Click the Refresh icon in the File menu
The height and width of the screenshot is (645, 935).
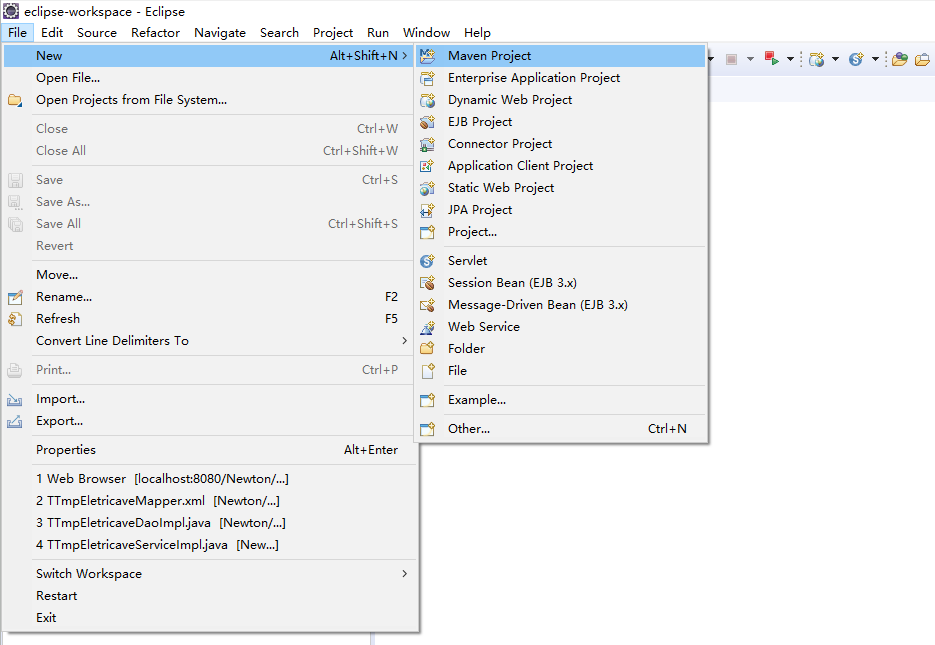(x=15, y=318)
